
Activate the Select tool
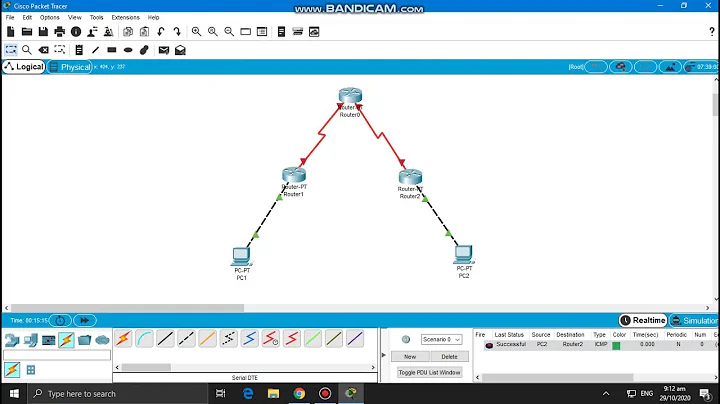click(11, 50)
